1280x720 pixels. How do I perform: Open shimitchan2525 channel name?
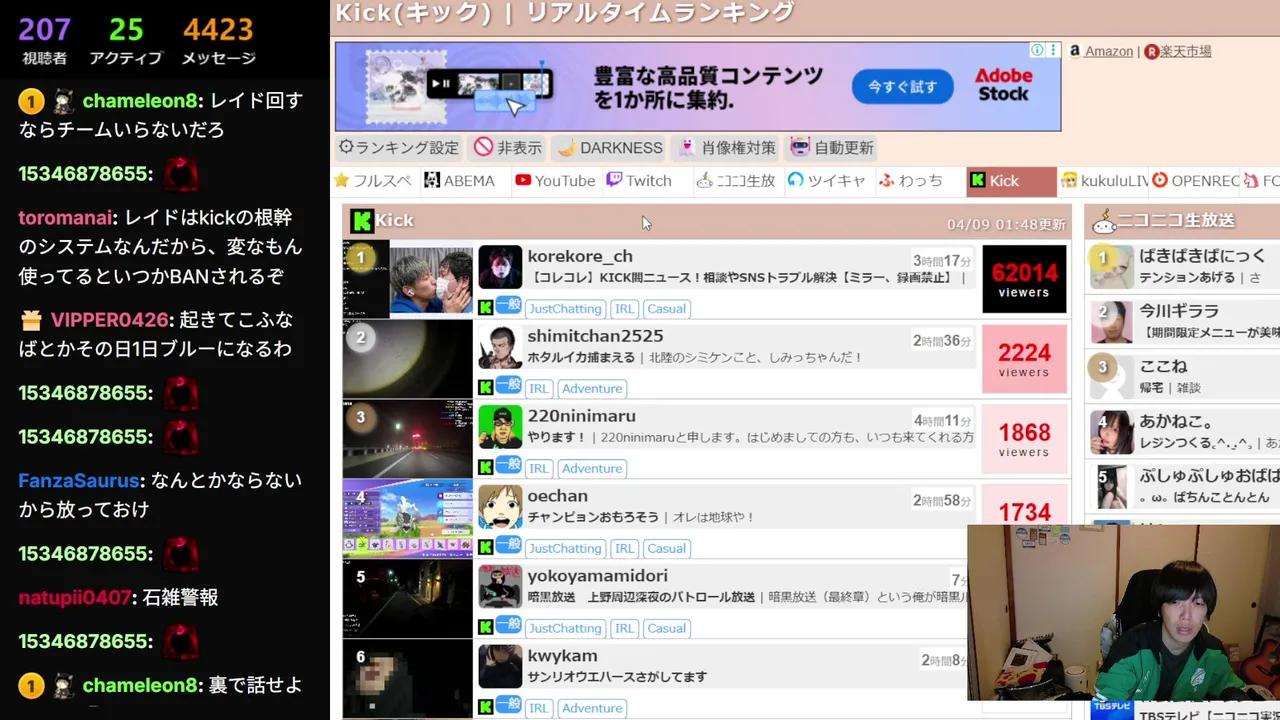point(595,336)
